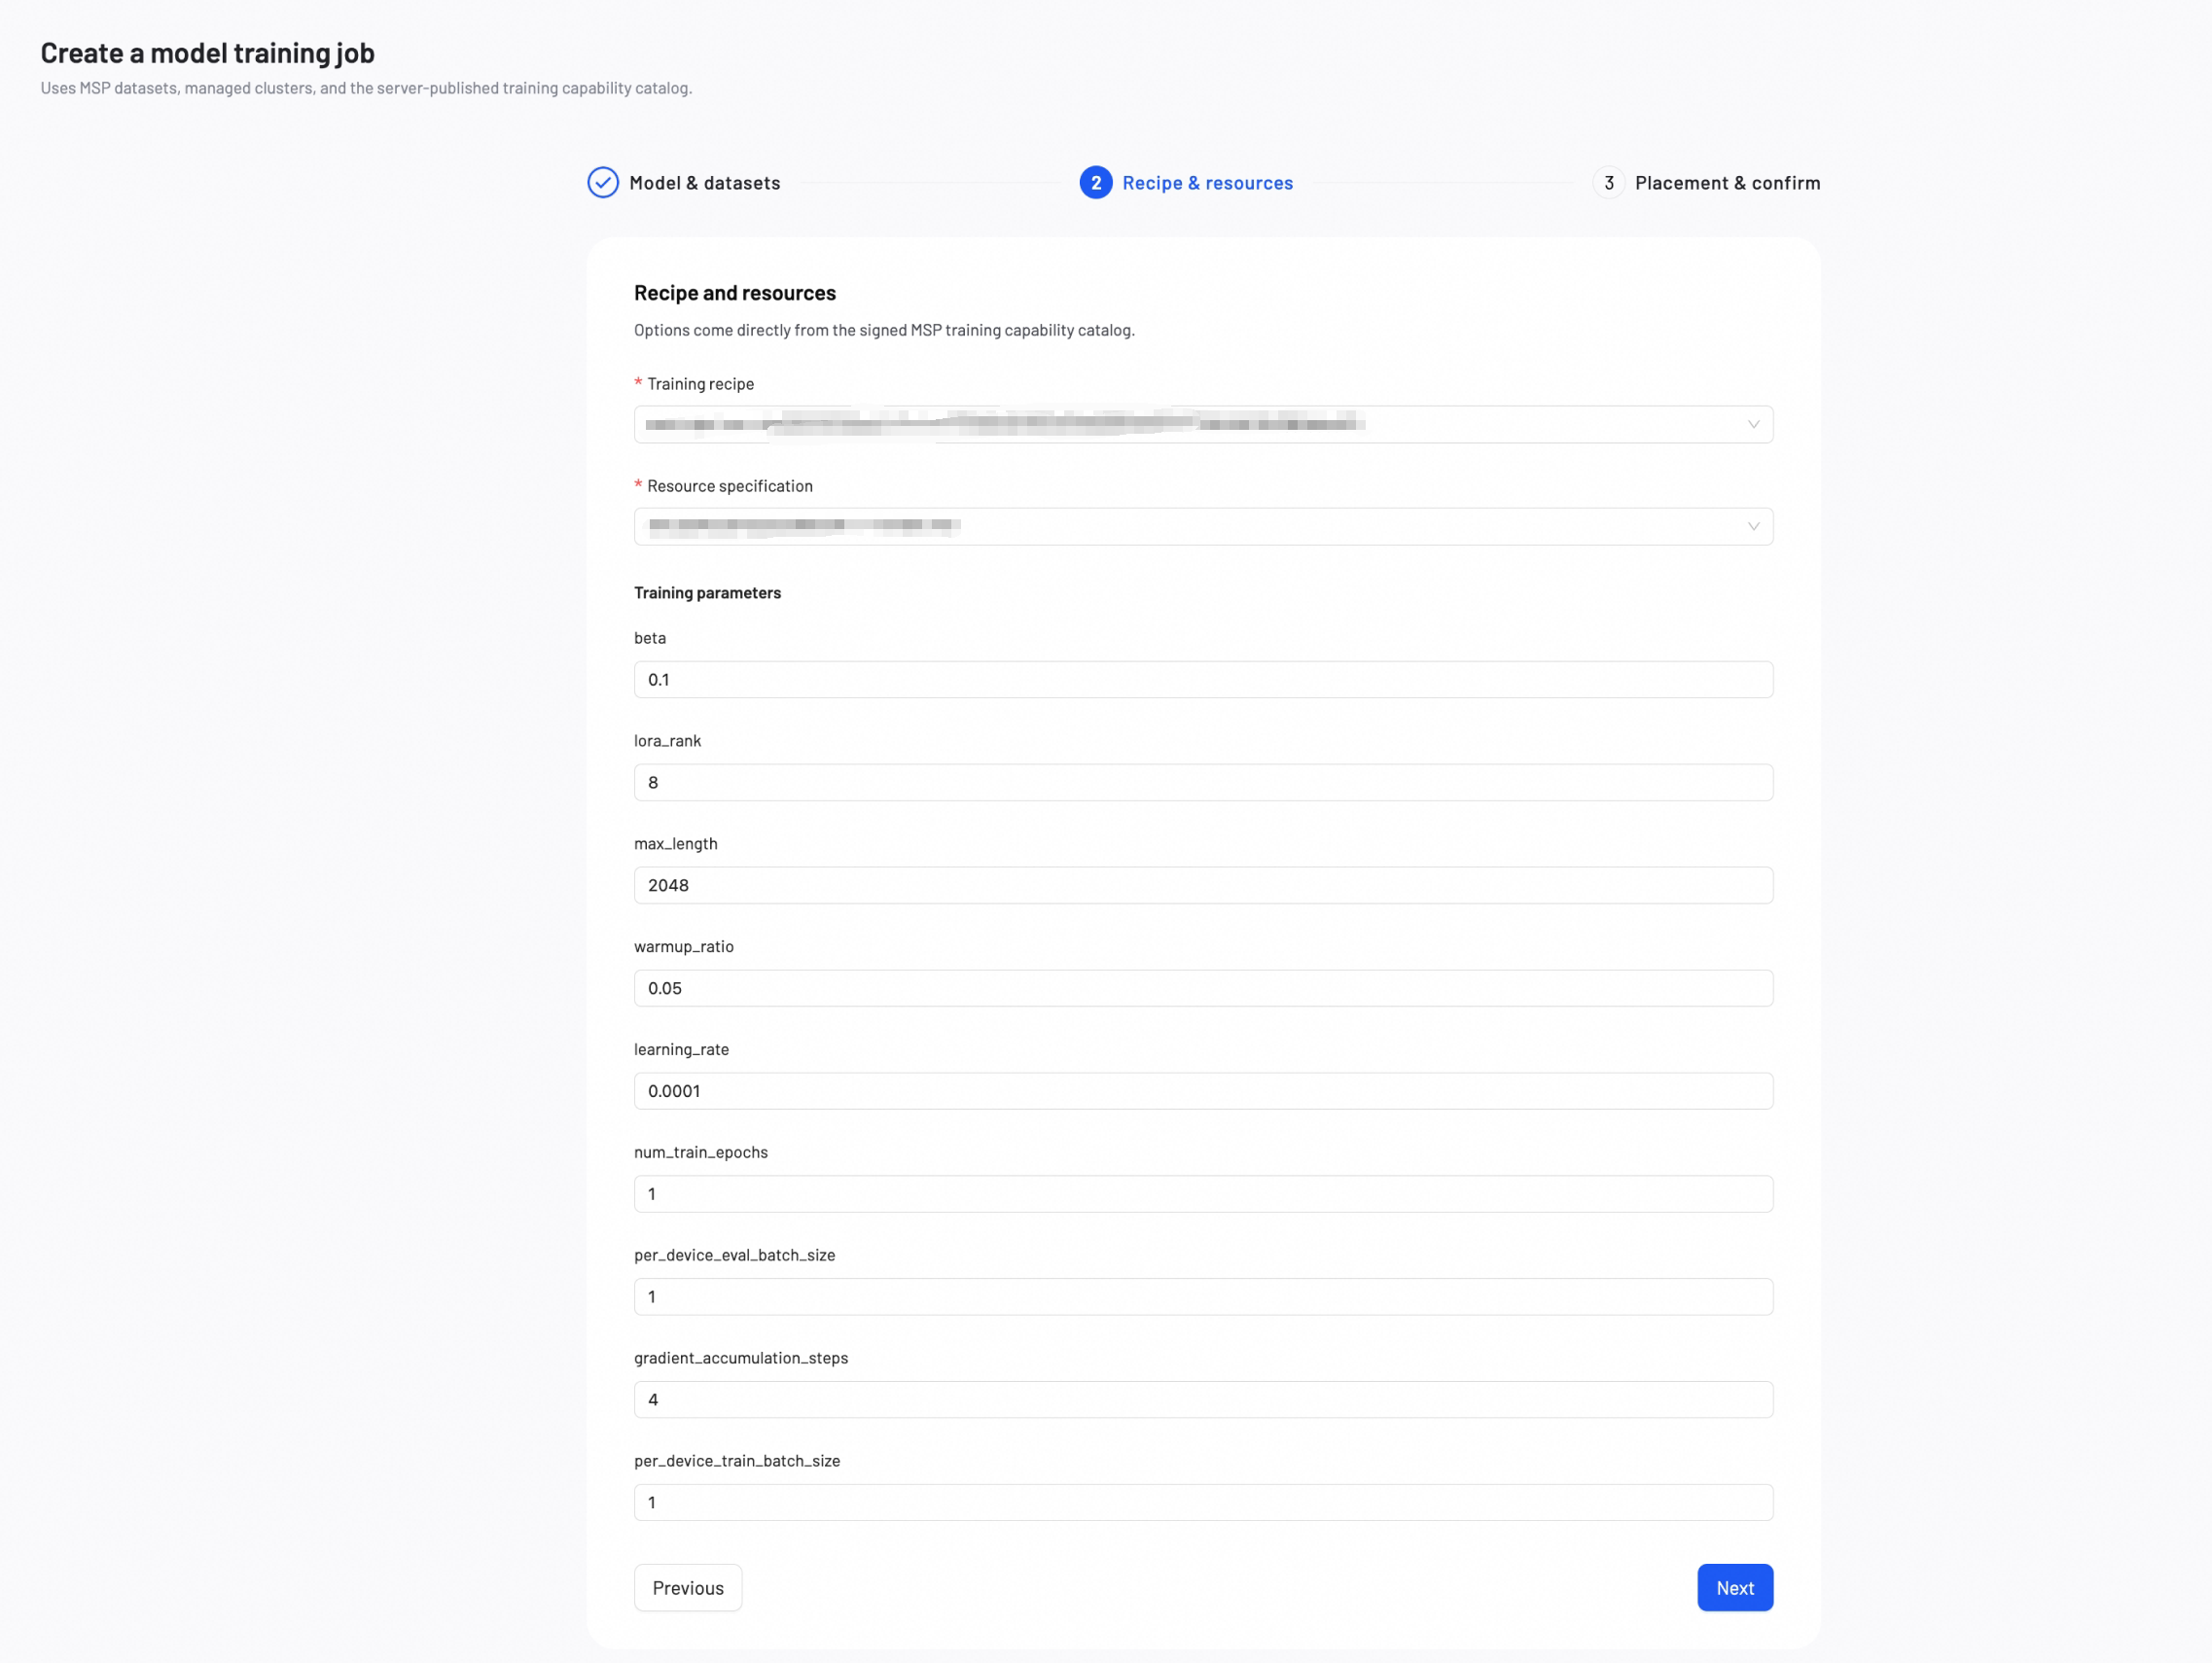The width and height of the screenshot is (2212, 1663).
Task: Click the step 2 circle icon
Action: click(x=1096, y=183)
